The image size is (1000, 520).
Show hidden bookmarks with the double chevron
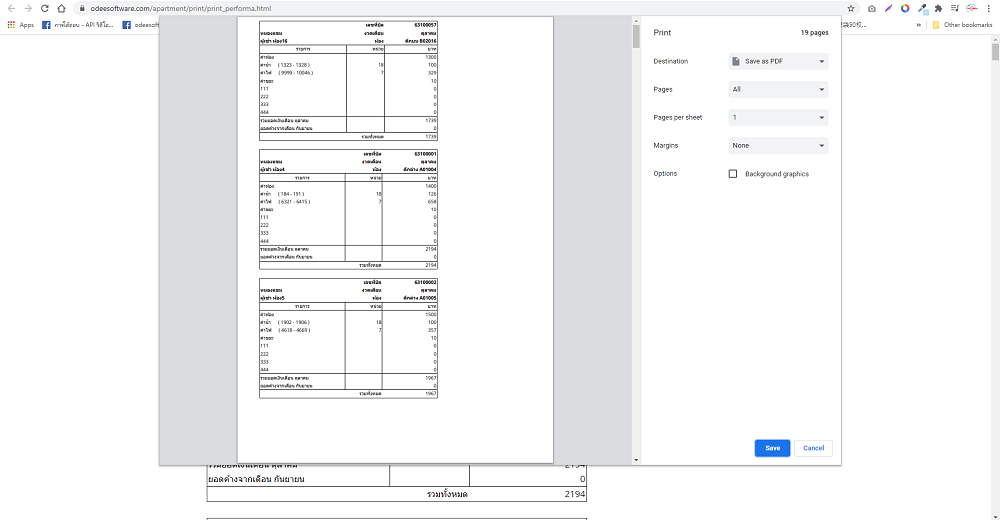(920, 24)
